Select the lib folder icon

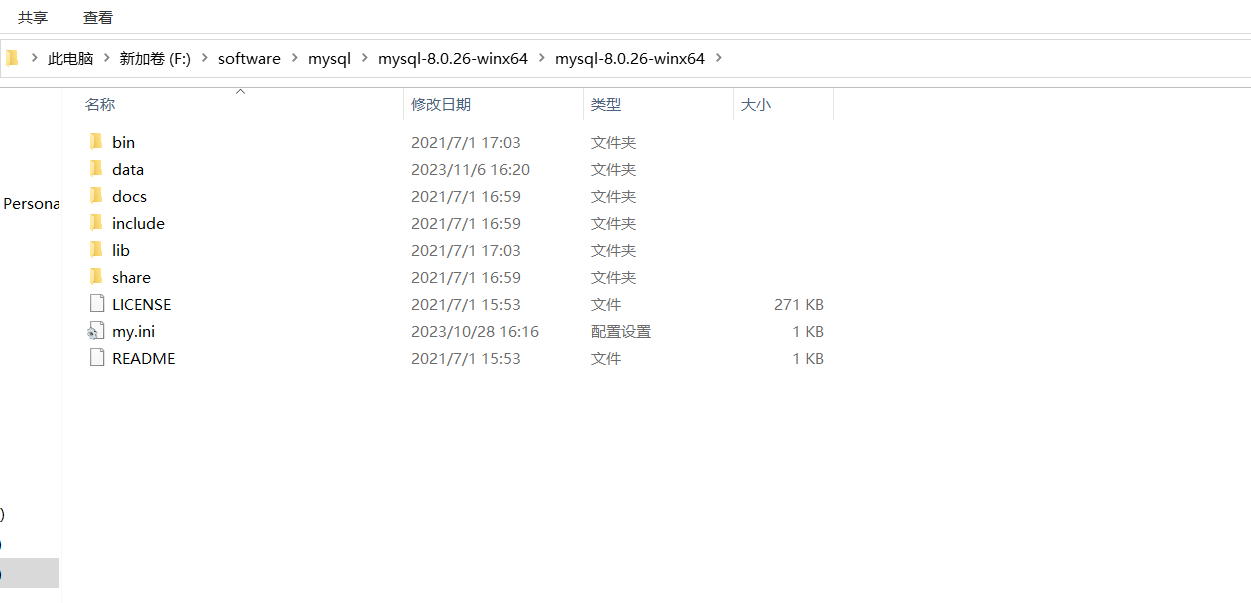(x=96, y=250)
